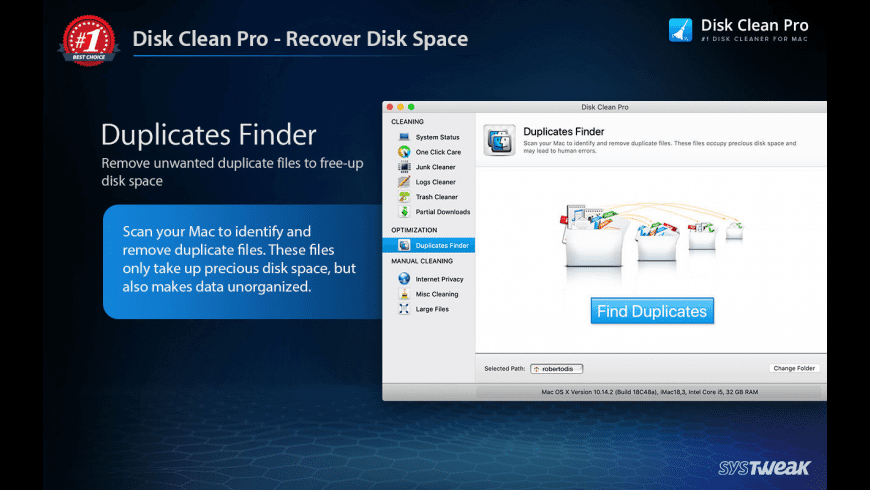Click the Change Folder button
The width and height of the screenshot is (870, 490).
point(794,368)
